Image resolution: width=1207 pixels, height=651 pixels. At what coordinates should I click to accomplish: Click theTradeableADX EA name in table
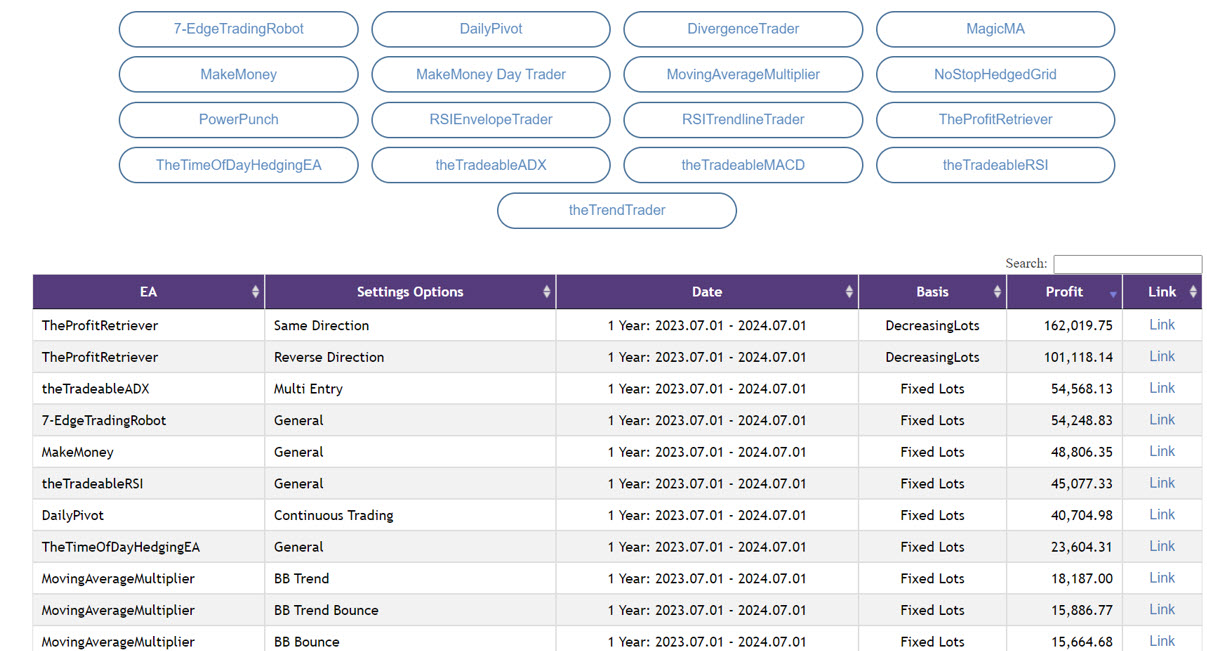[95, 389]
